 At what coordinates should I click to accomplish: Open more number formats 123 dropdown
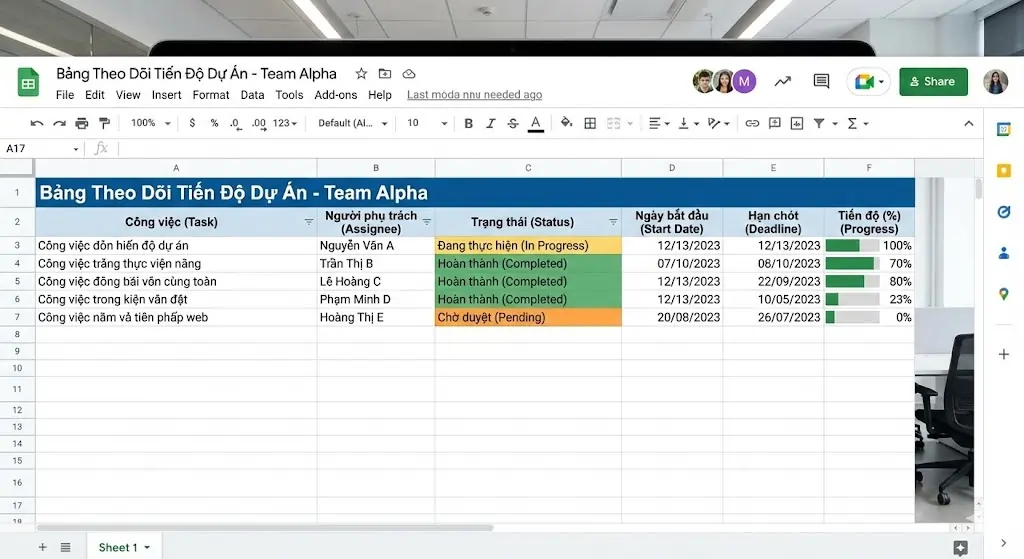(x=285, y=123)
